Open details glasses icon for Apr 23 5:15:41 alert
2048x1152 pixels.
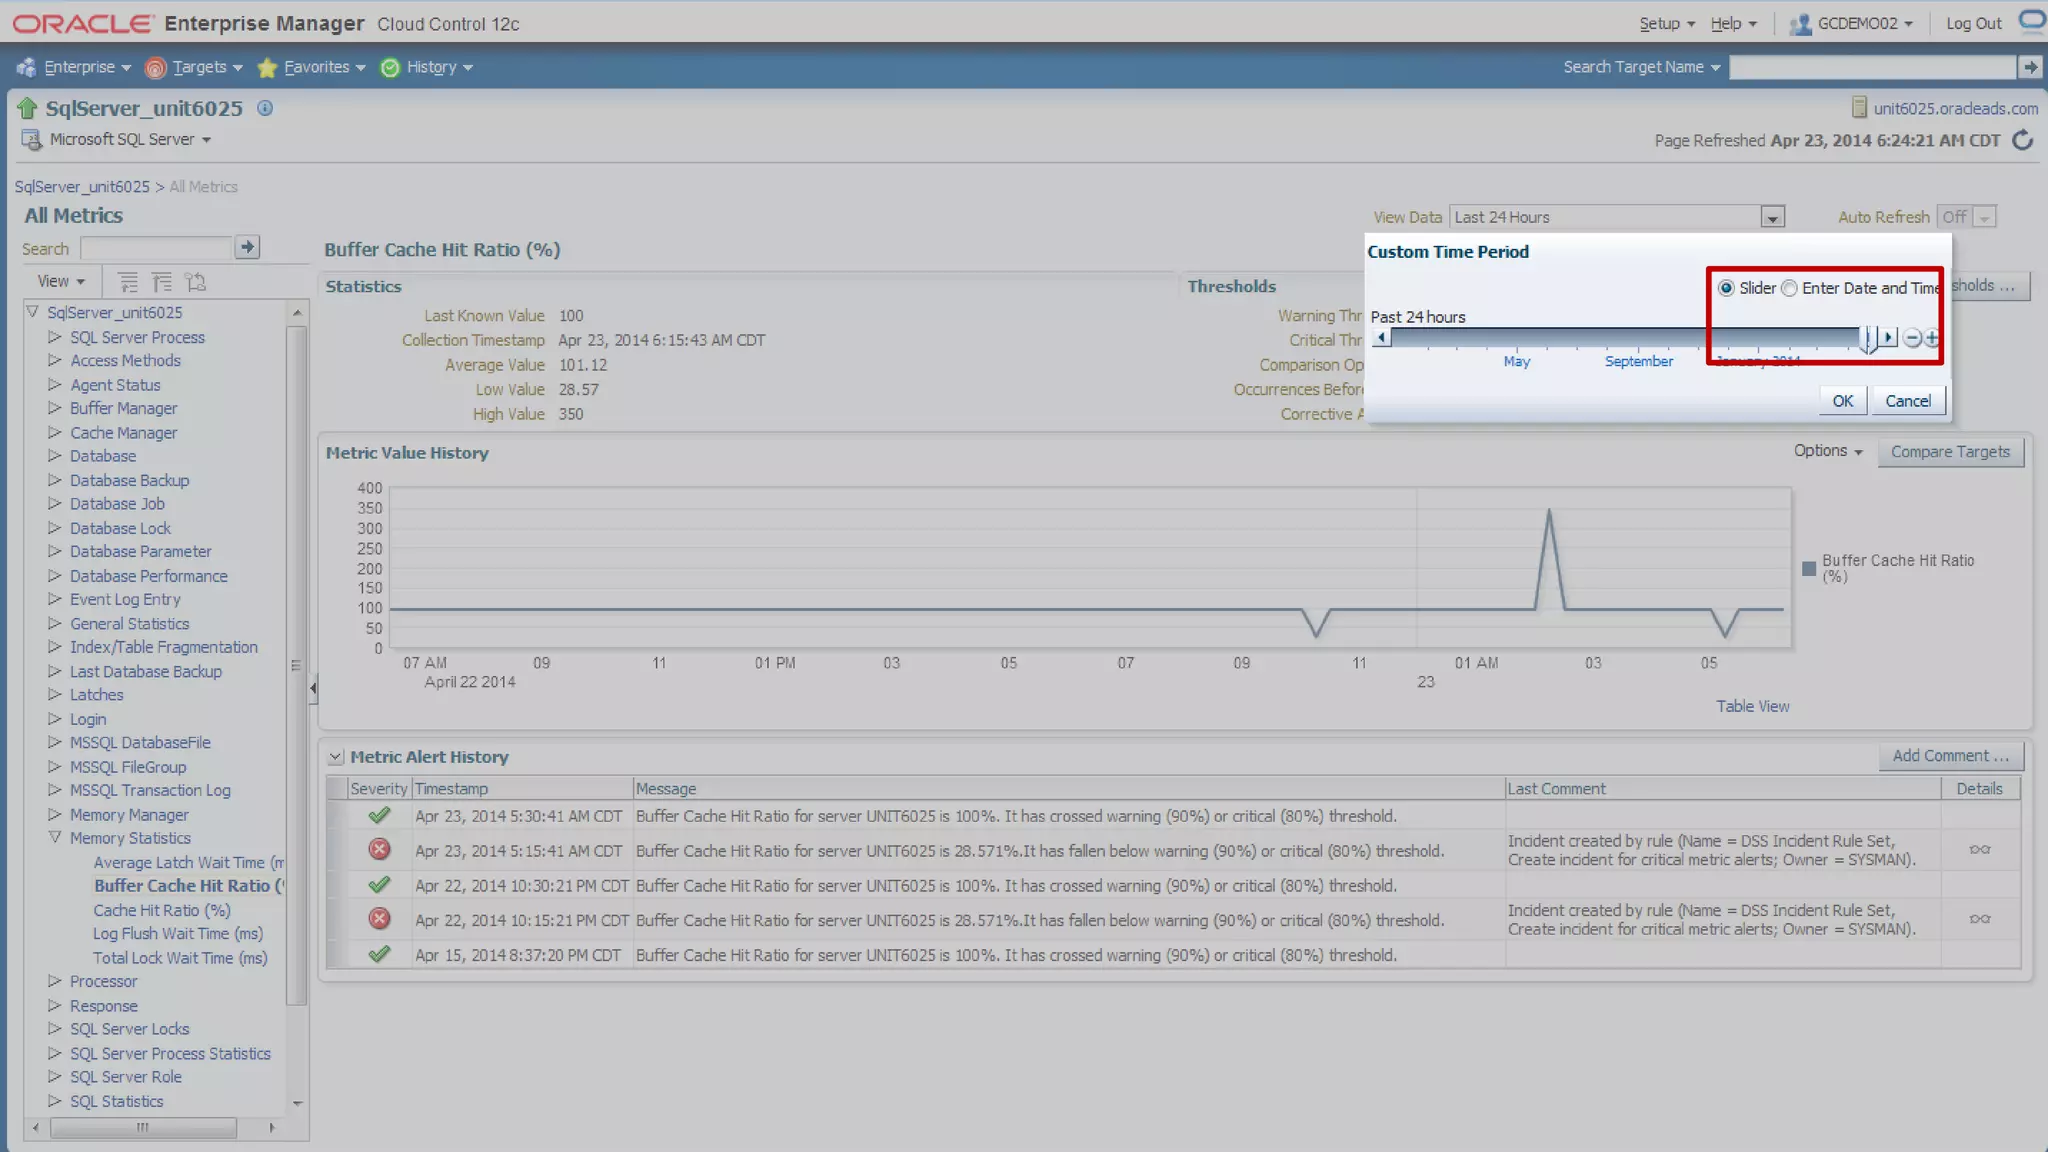(1980, 849)
